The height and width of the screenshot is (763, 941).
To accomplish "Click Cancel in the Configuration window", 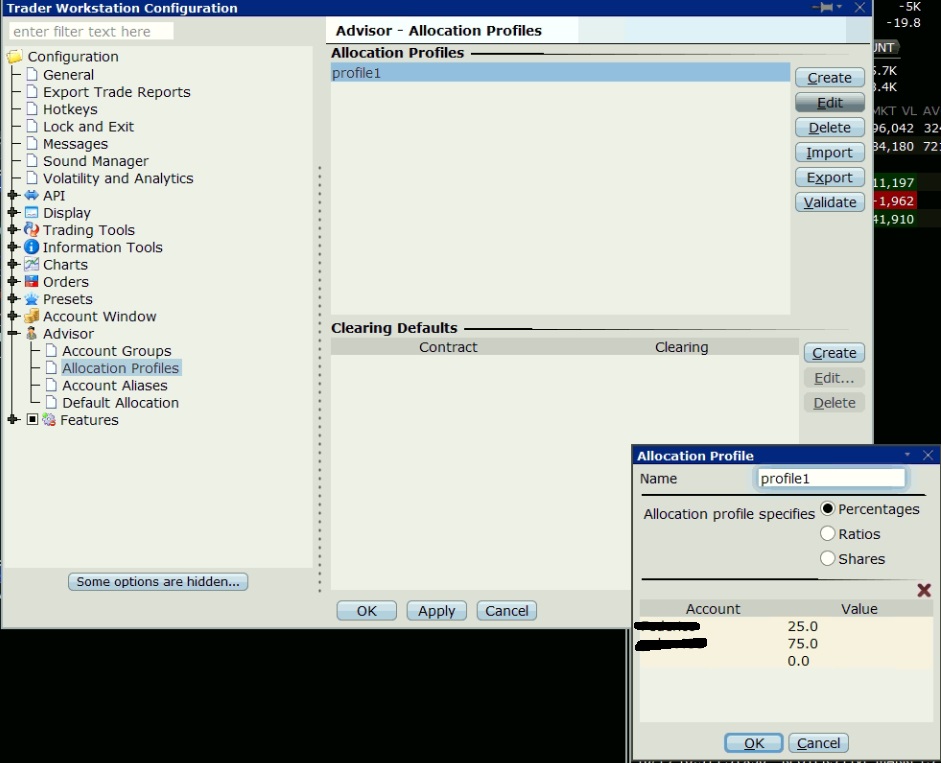I will (x=507, y=611).
